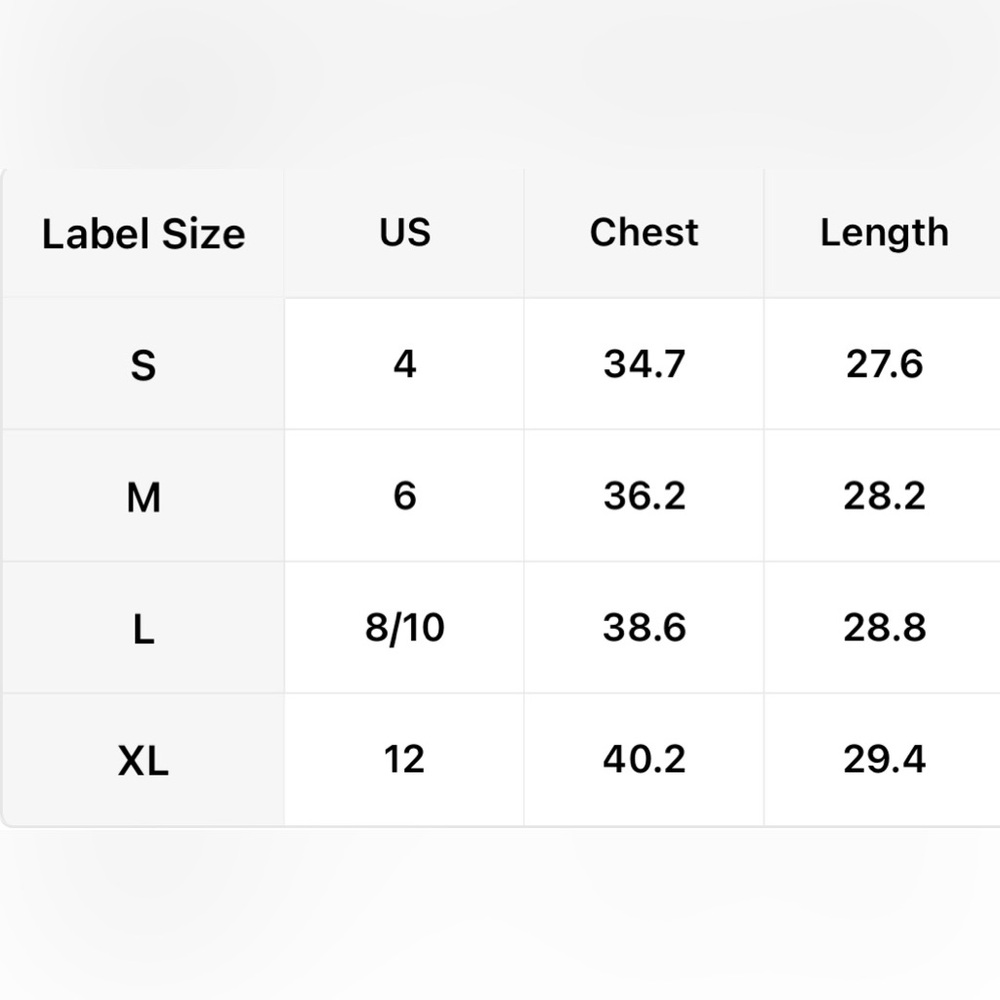The width and height of the screenshot is (1000, 1000).
Task: Click the Chest column header
Action: pyautogui.click(x=644, y=233)
